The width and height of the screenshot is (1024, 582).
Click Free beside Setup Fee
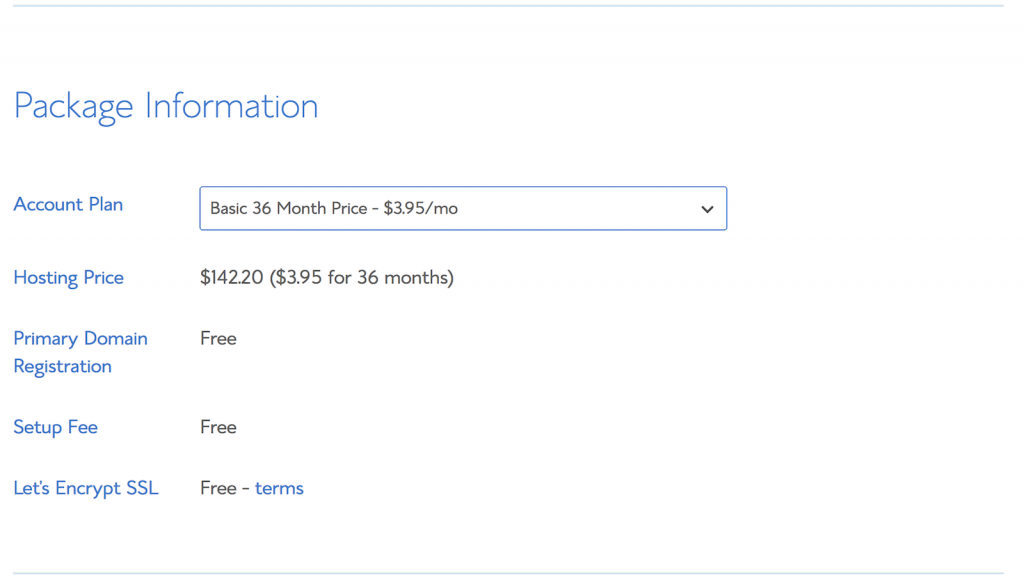click(218, 427)
